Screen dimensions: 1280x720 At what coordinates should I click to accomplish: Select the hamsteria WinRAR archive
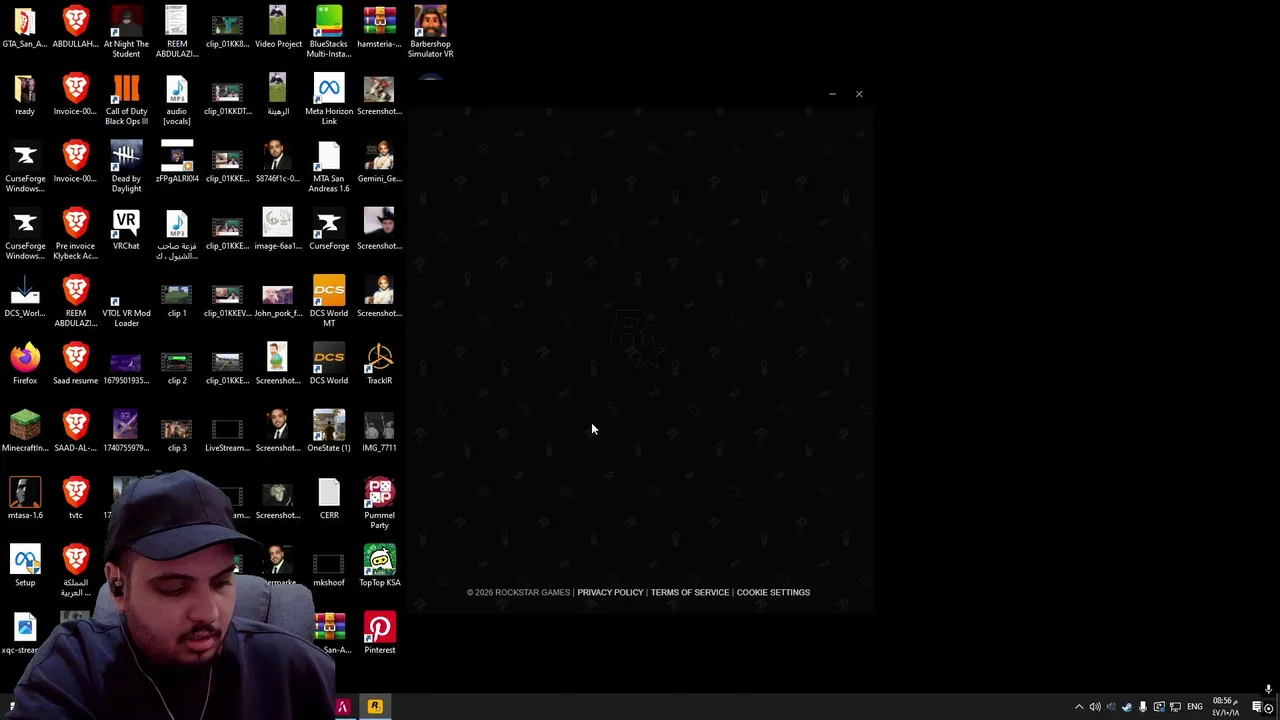(379, 28)
